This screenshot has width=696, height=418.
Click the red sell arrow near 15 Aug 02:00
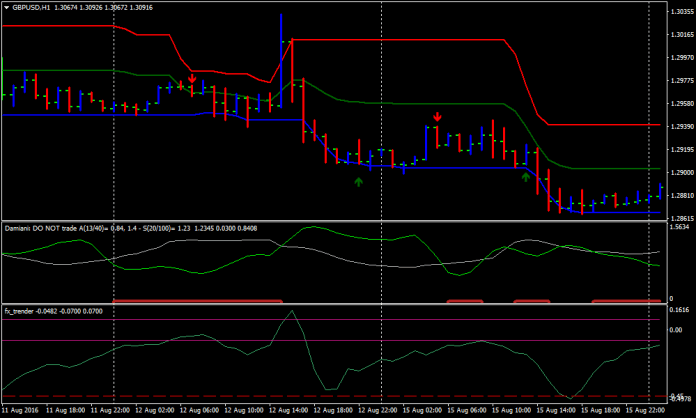pos(437,117)
